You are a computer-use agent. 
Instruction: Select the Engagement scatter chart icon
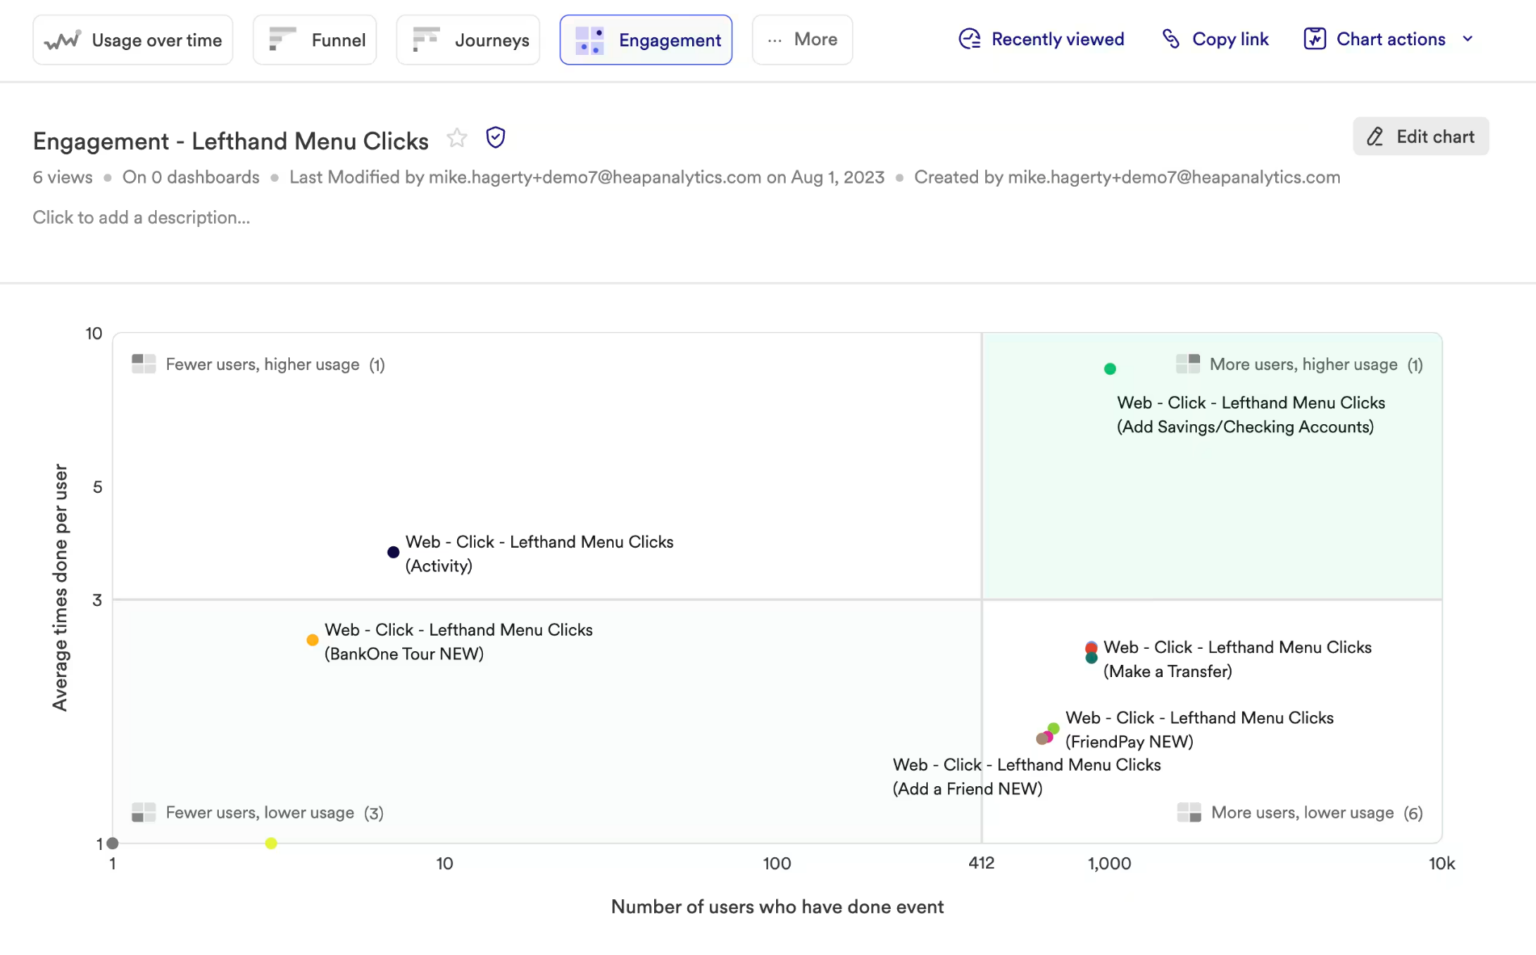(x=590, y=39)
